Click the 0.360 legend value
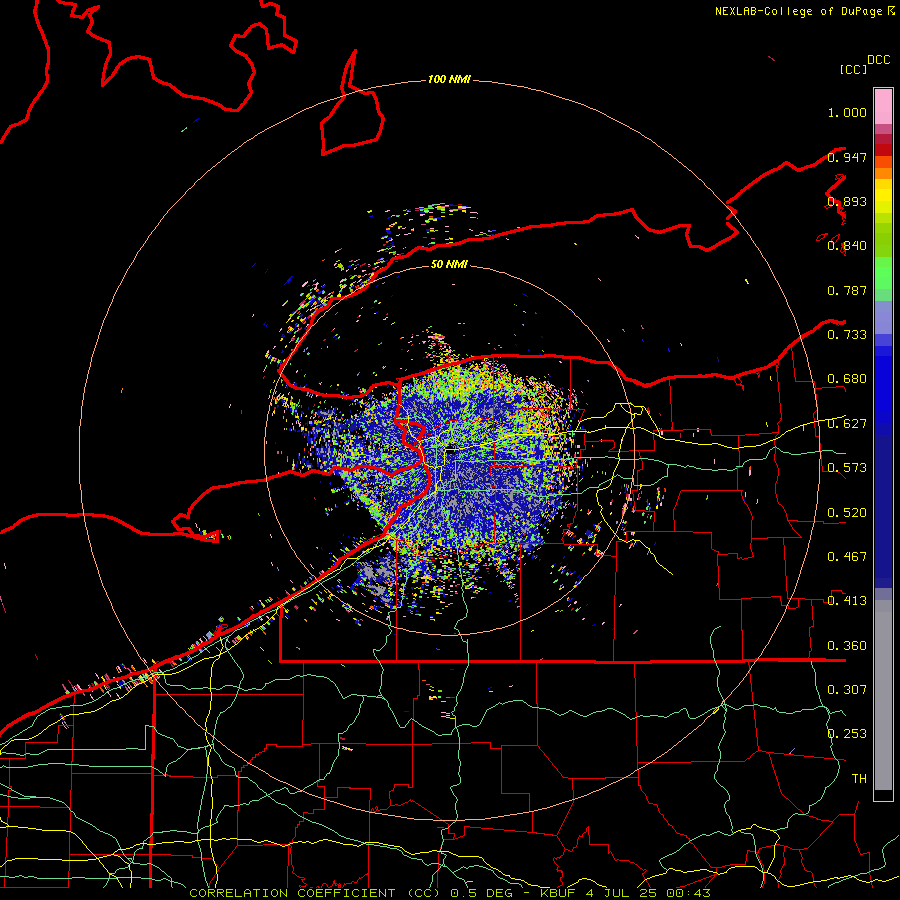 coord(847,646)
